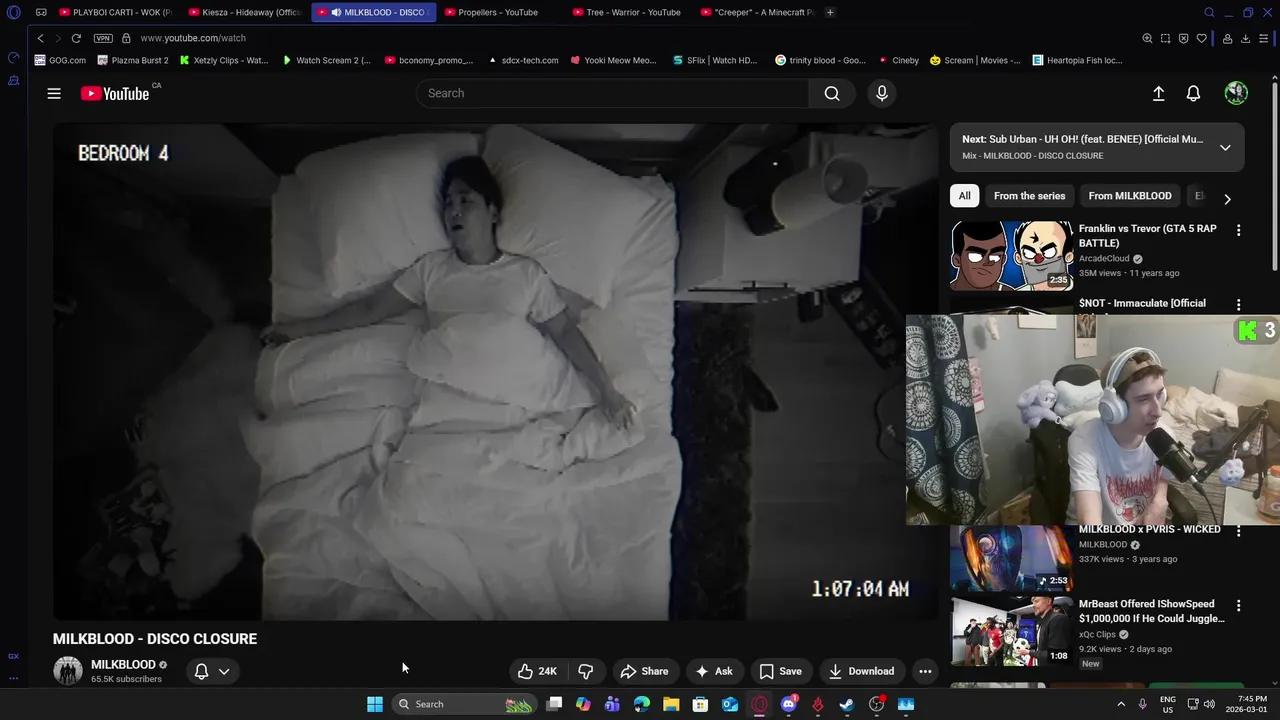Open Steam from the taskbar
Image resolution: width=1280 pixels, height=720 pixels.
click(847, 704)
